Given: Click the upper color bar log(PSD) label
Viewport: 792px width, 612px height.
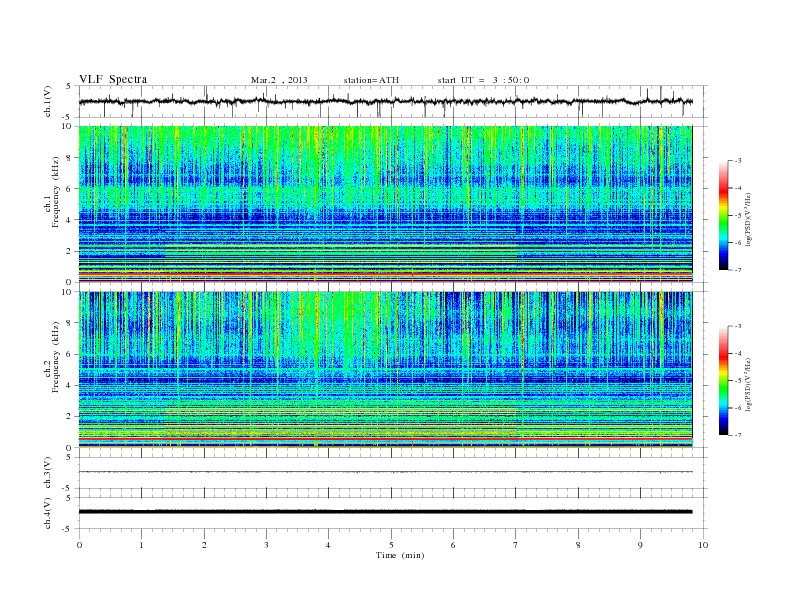Looking at the screenshot, I should pyautogui.click(x=750, y=220).
